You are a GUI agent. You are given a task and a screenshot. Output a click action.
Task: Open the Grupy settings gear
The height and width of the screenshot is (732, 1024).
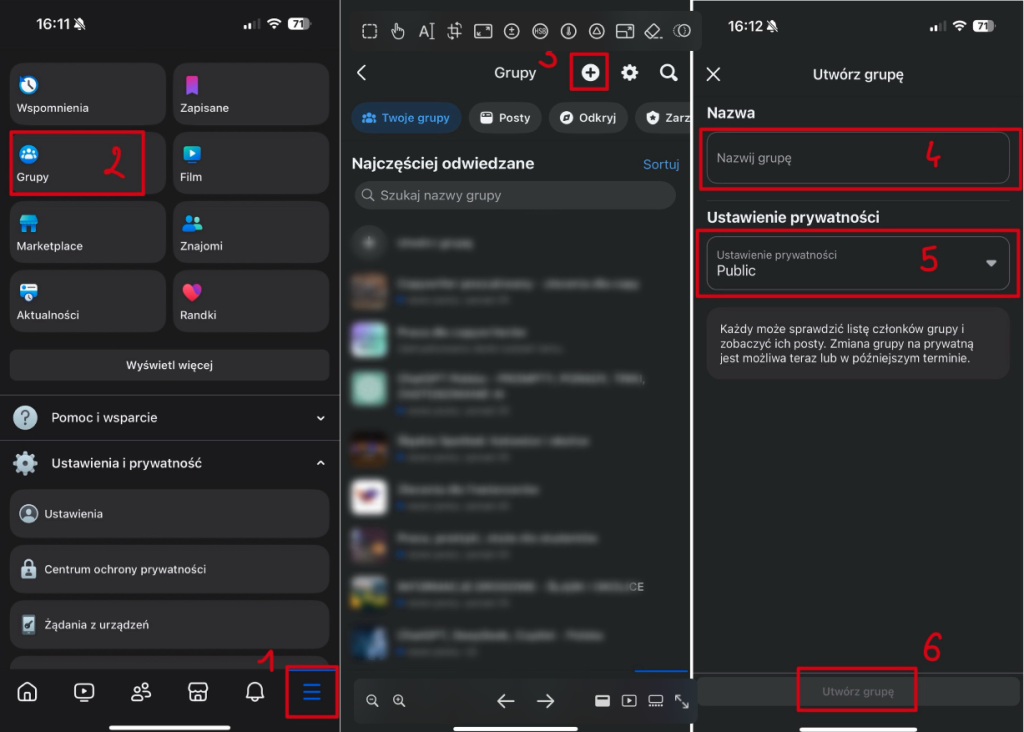tap(629, 72)
